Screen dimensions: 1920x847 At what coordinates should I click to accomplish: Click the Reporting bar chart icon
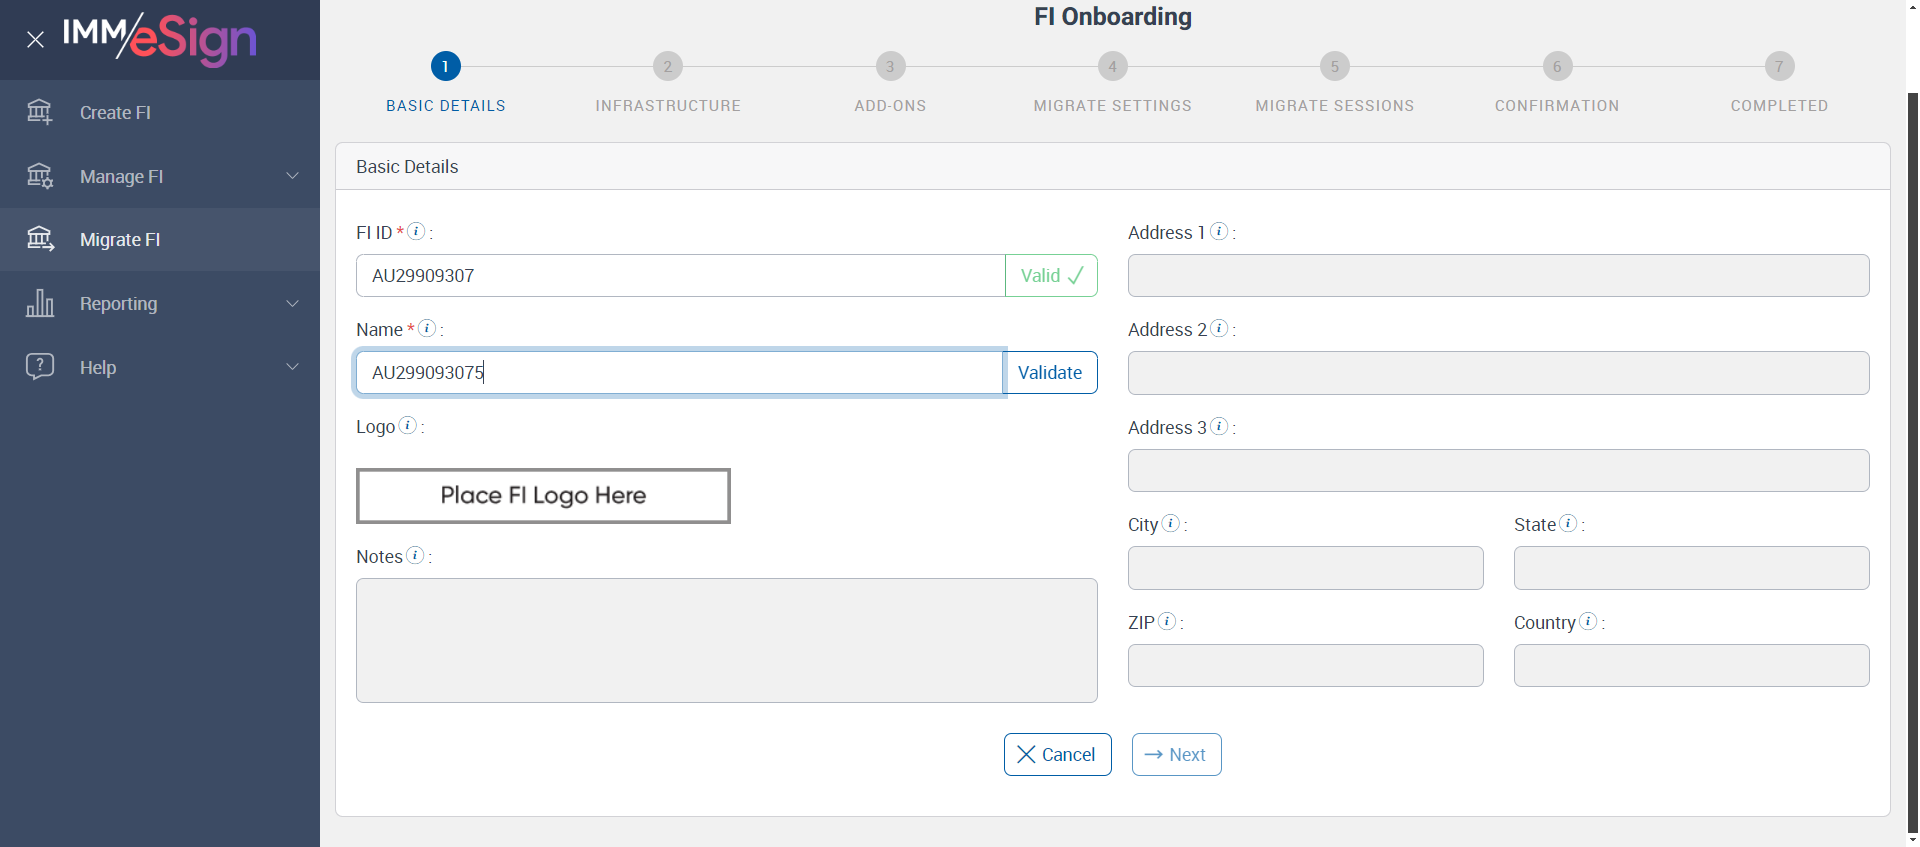click(40, 303)
